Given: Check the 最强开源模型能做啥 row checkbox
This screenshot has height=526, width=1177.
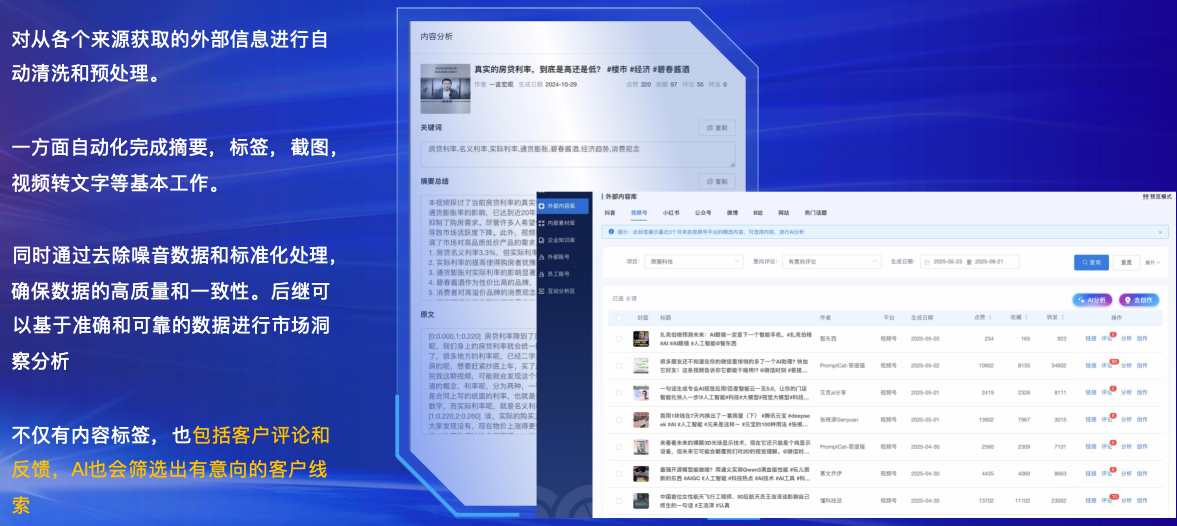Looking at the screenshot, I should 619,474.
